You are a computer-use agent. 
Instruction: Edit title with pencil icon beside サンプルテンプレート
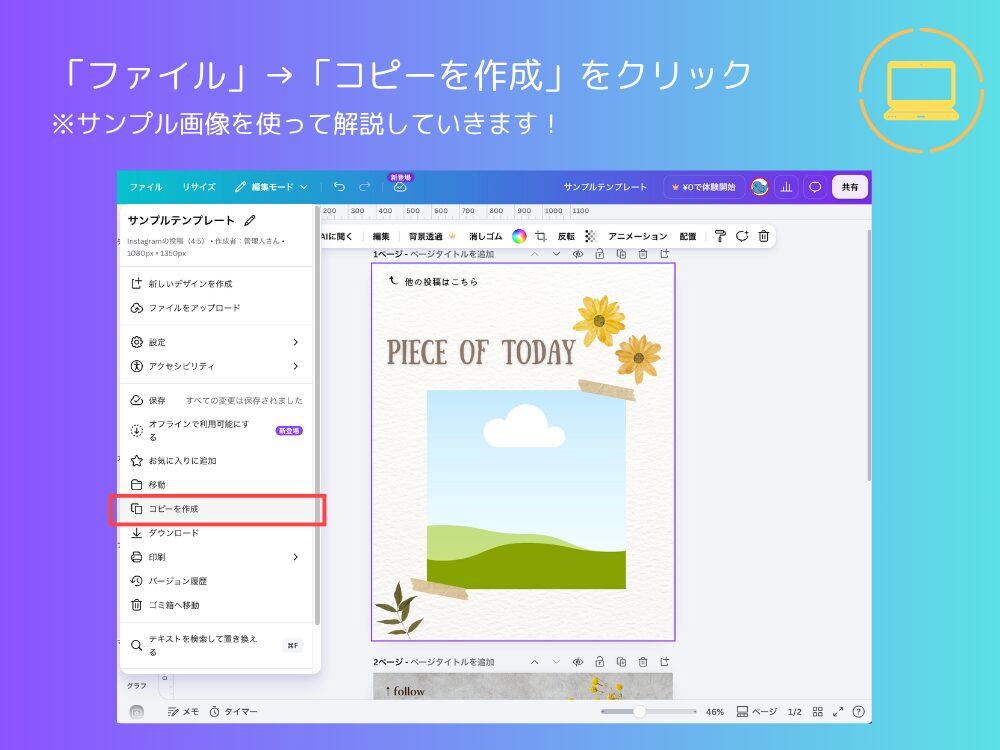(x=250, y=220)
